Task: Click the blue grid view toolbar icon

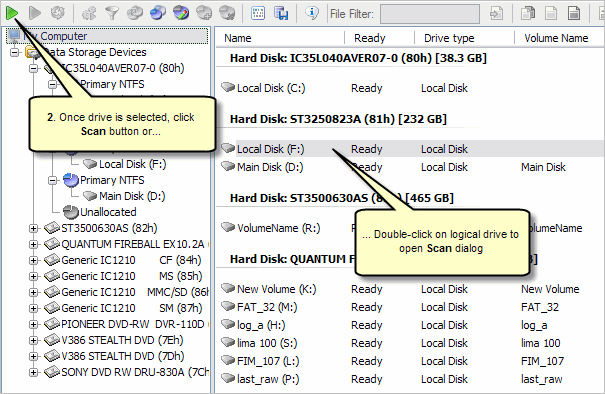Action: [x=258, y=13]
